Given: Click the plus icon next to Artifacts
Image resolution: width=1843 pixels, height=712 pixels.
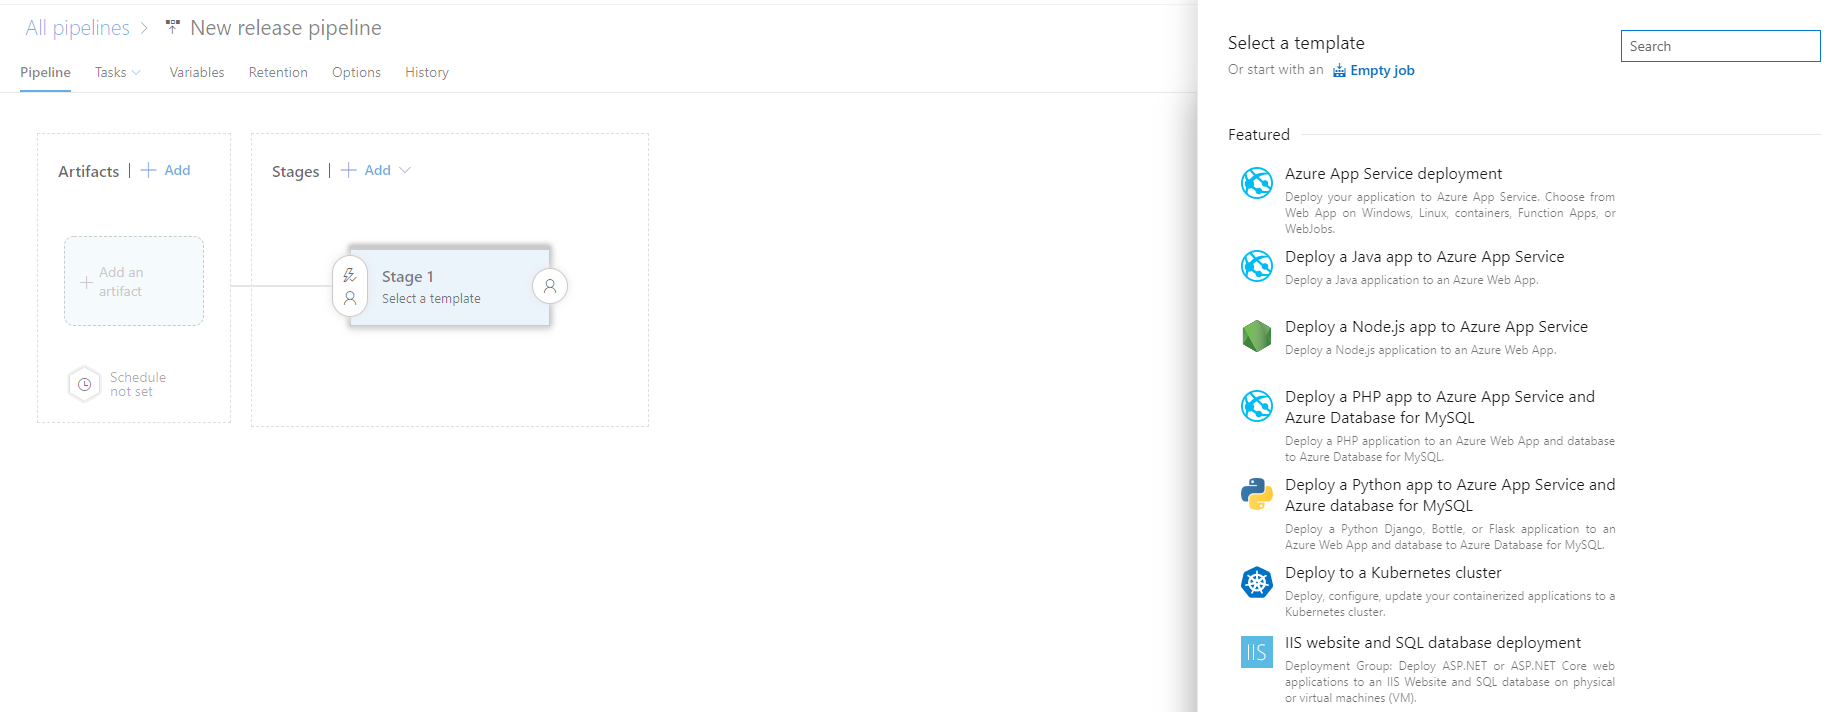Looking at the screenshot, I should tap(148, 170).
